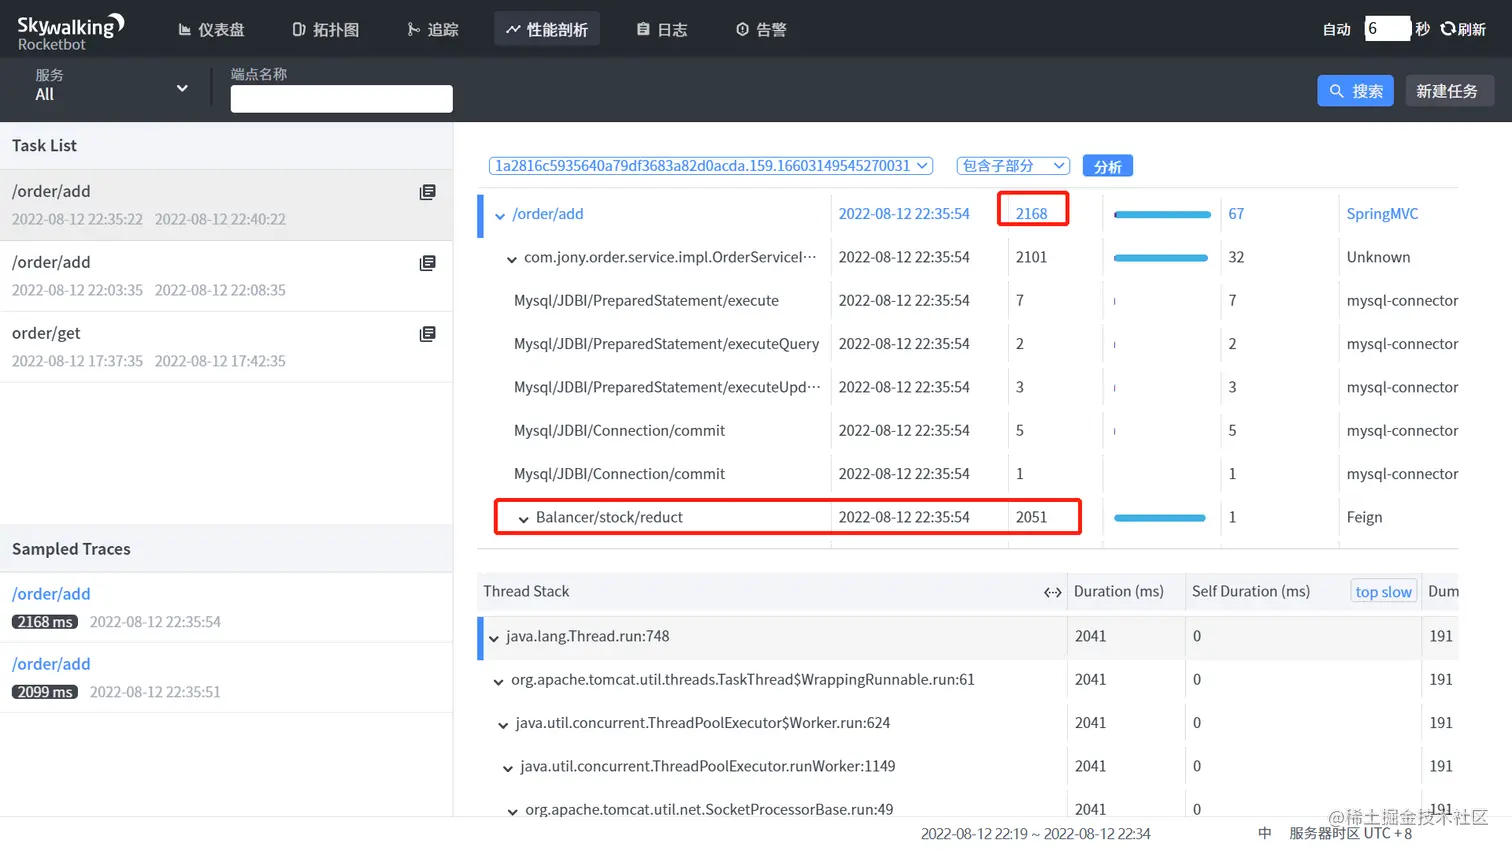1512x851 pixels.
Task: Click the 服务器时区 UTC +8 label
Action: [x=1350, y=833]
